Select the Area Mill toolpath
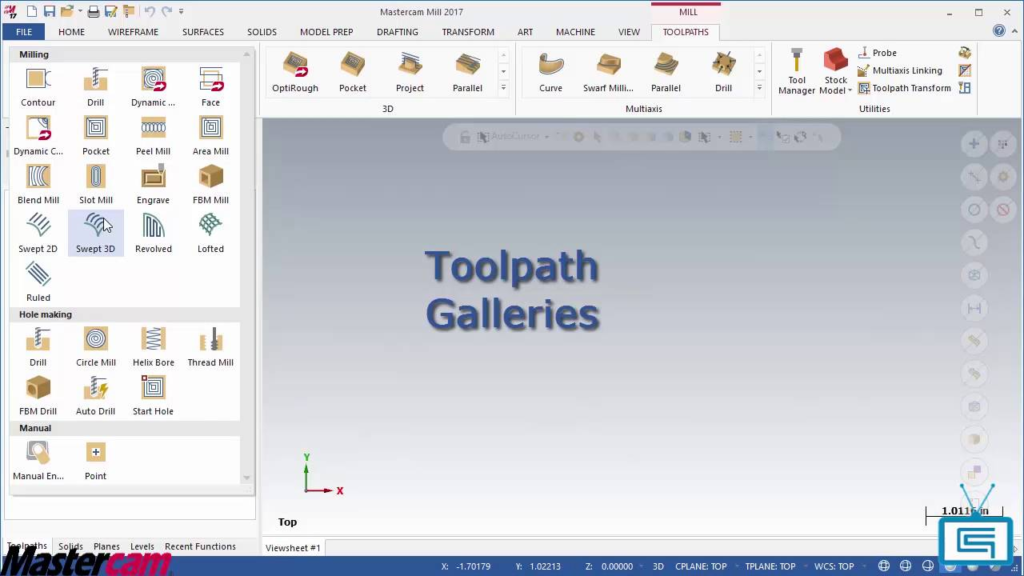This screenshot has height=576, width=1024. (x=210, y=136)
